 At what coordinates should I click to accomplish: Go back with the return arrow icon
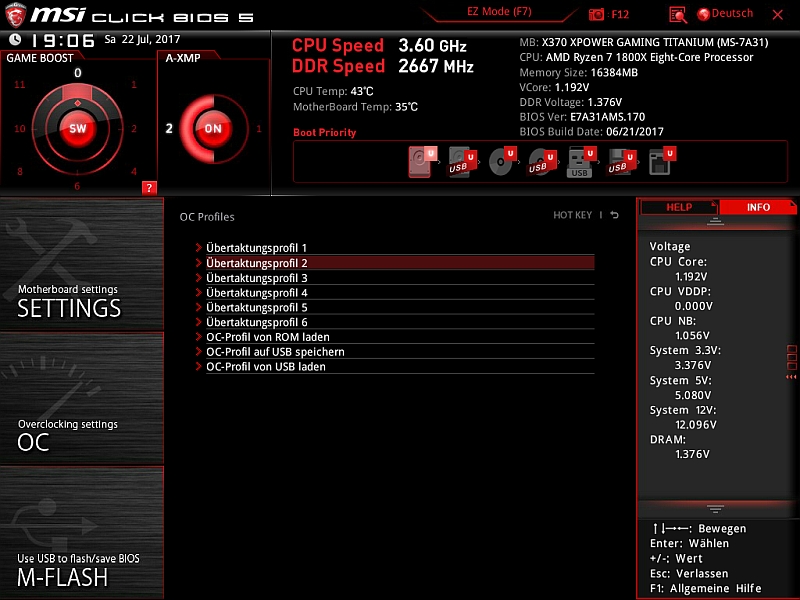pyautogui.click(x=615, y=215)
